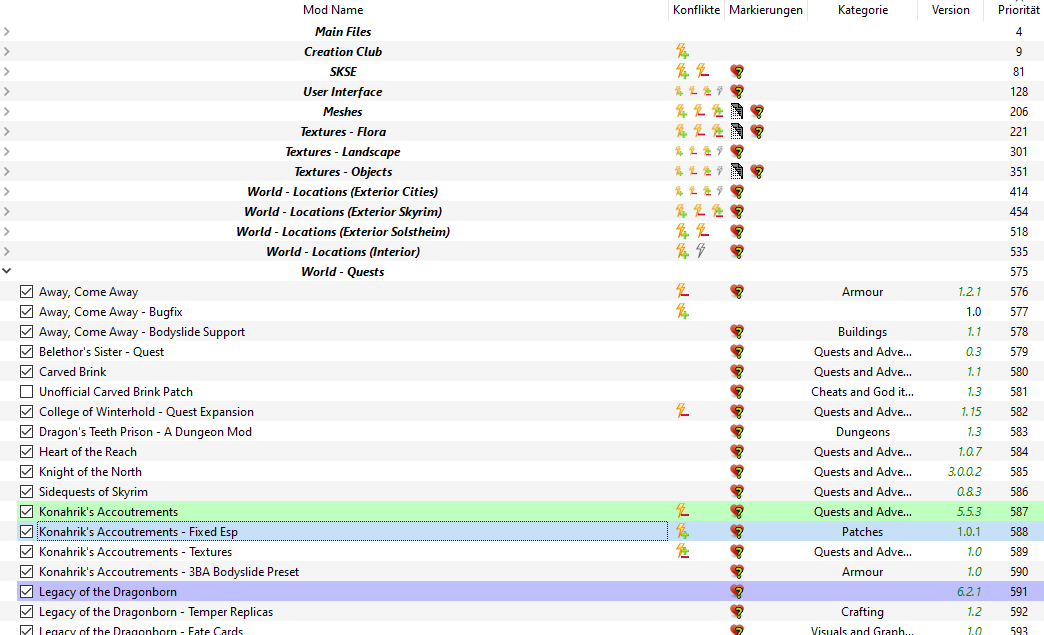The width and height of the screenshot is (1044, 635).
Task: Click heart flag icon in Meshes row
Action: pyautogui.click(x=757, y=111)
